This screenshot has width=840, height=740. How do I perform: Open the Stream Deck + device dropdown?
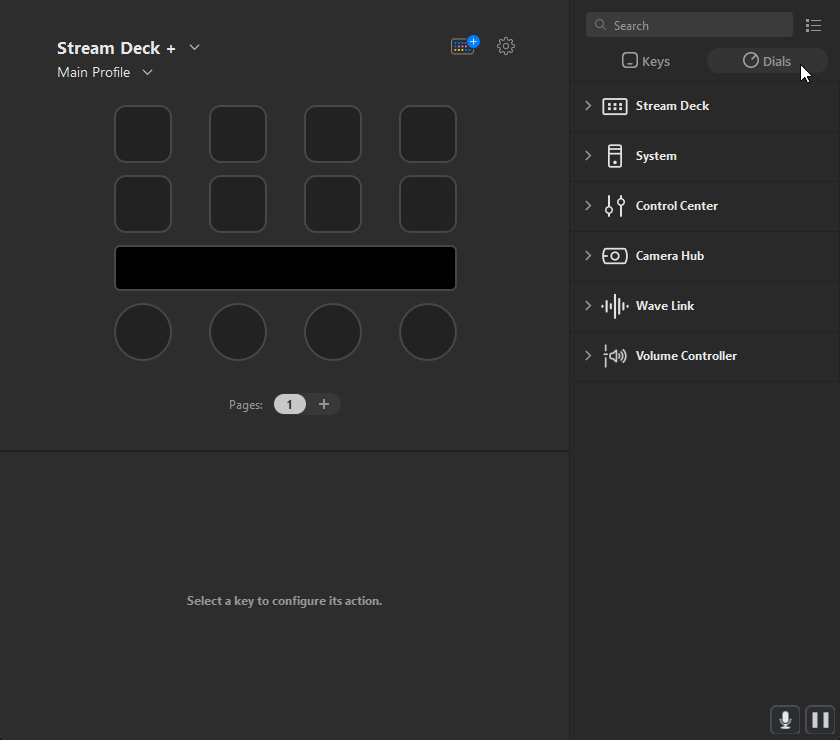[194, 48]
